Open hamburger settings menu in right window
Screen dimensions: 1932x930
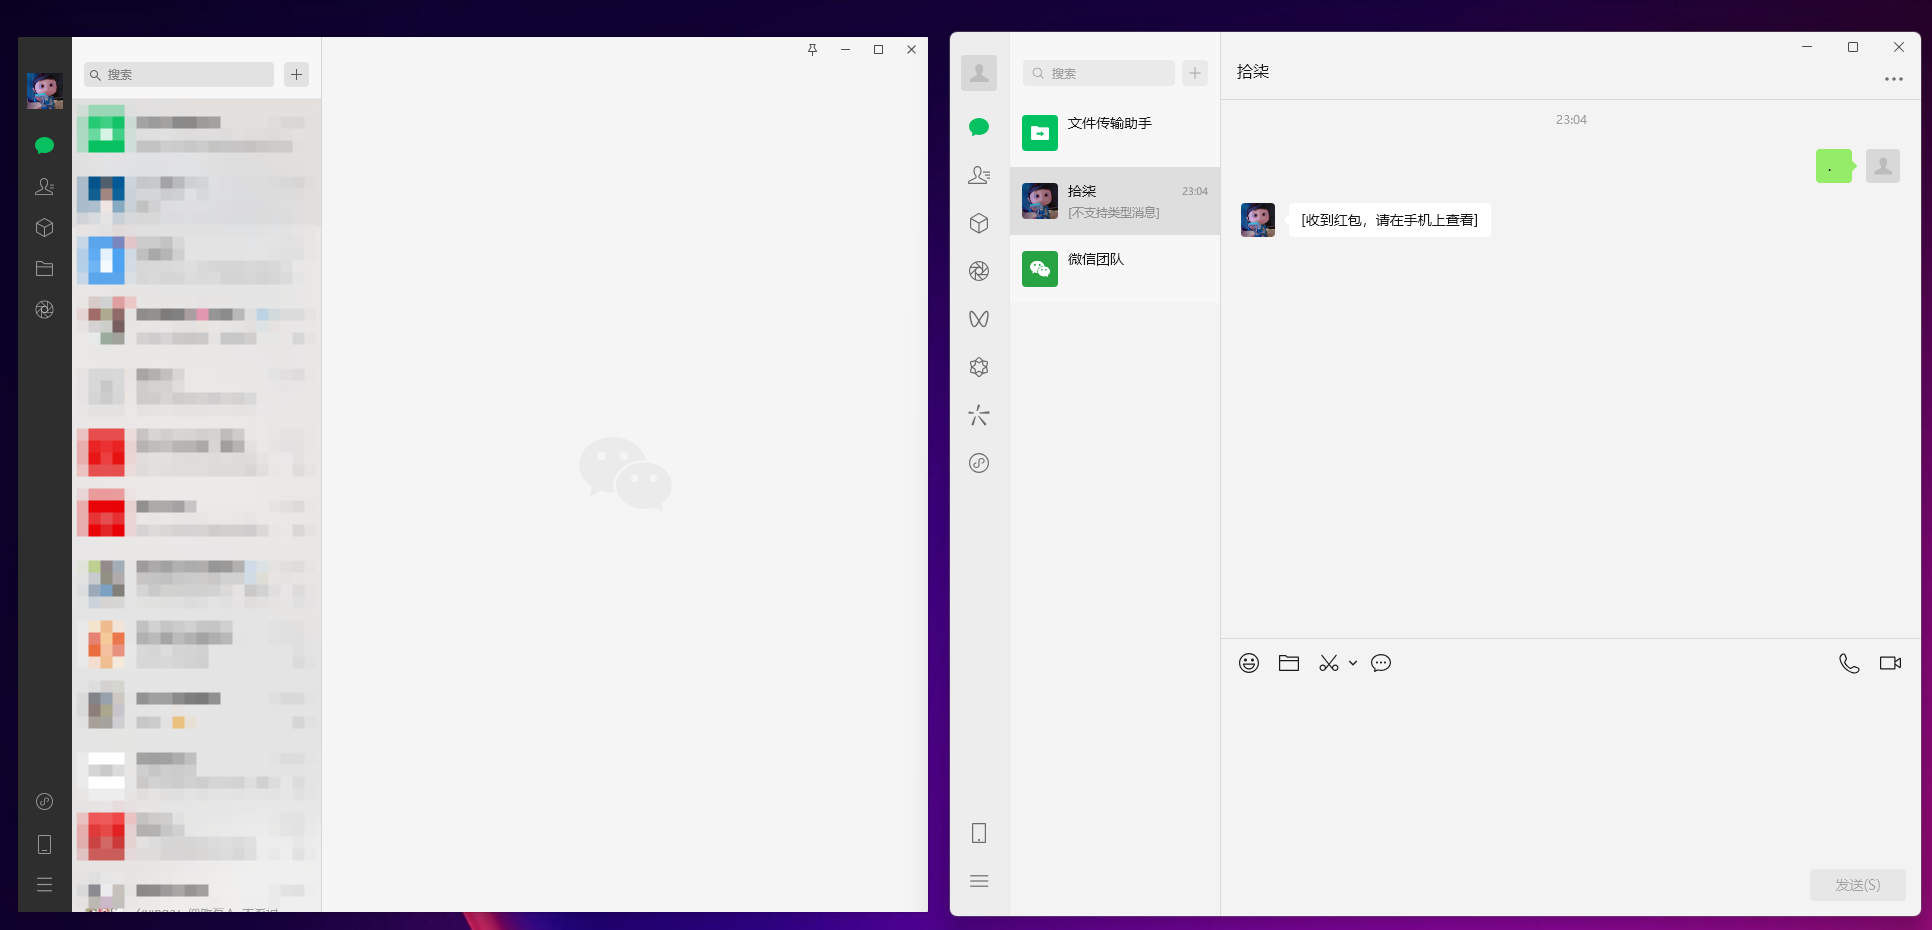click(x=979, y=881)
